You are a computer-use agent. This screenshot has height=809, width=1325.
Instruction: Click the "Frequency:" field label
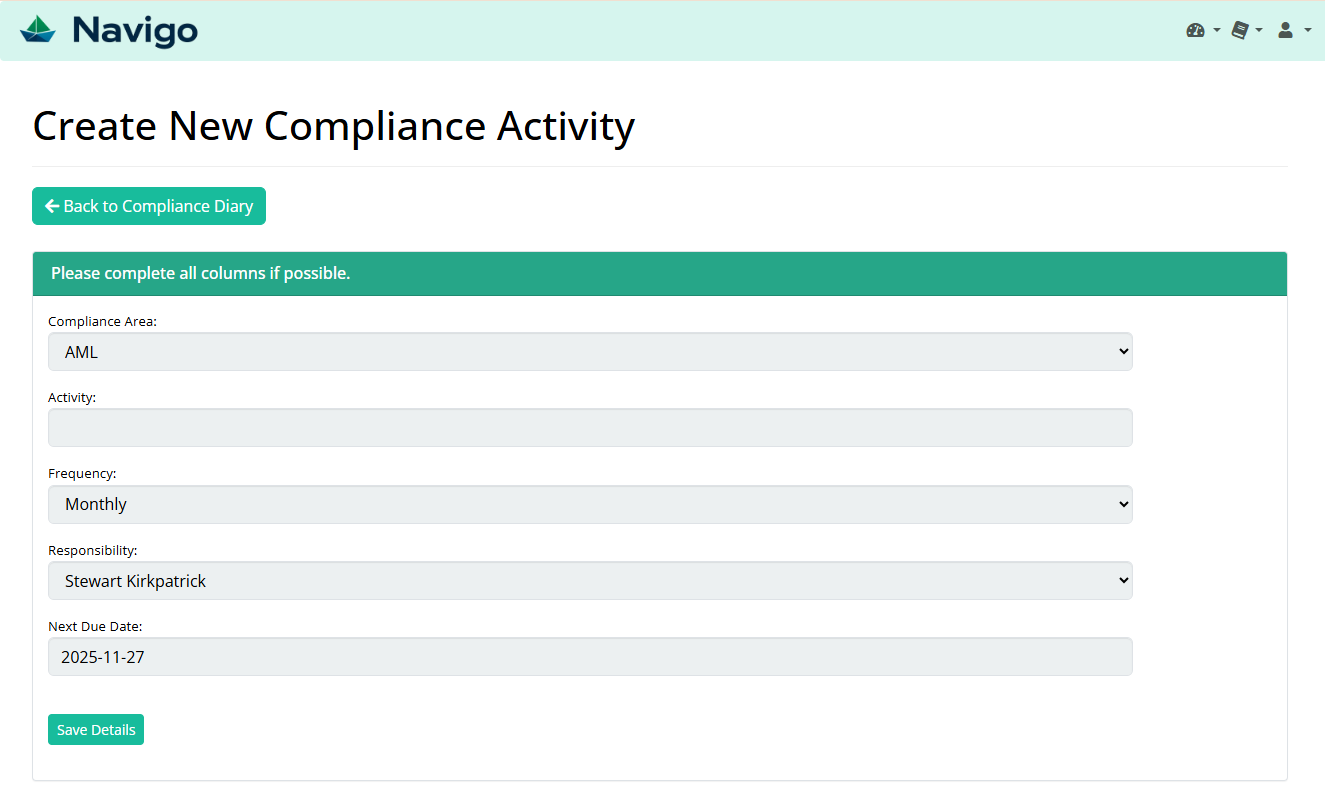click(x=82, y=474)
